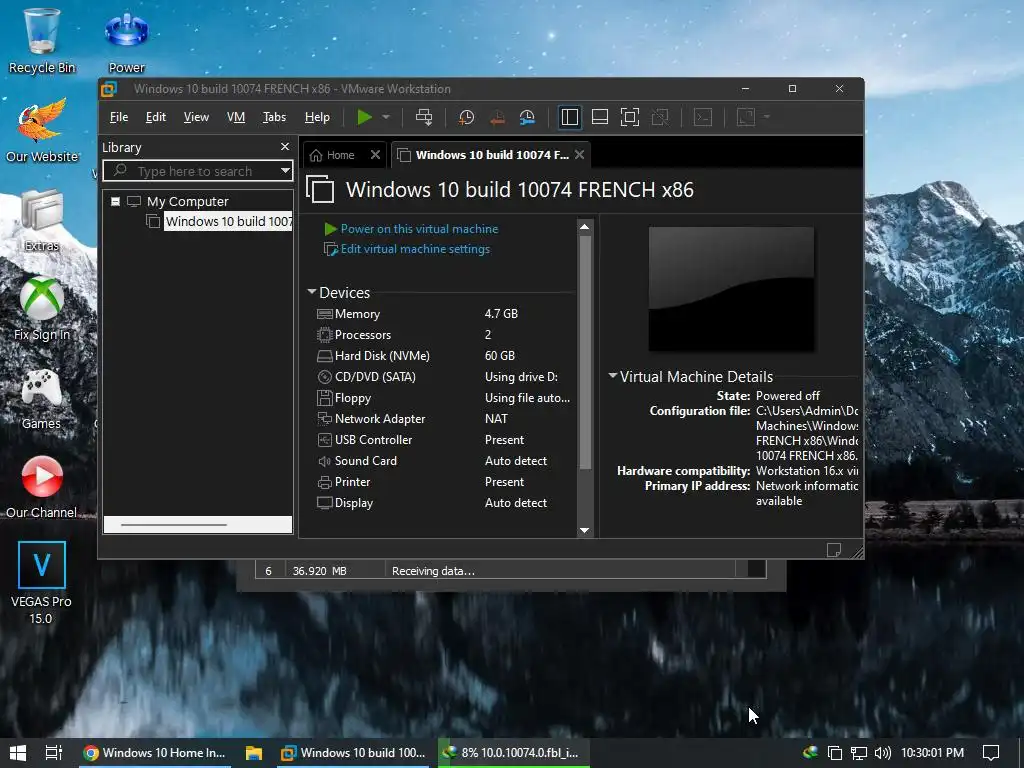
Task: Click the Enter full screen toolbar icon
Action: 630,117
